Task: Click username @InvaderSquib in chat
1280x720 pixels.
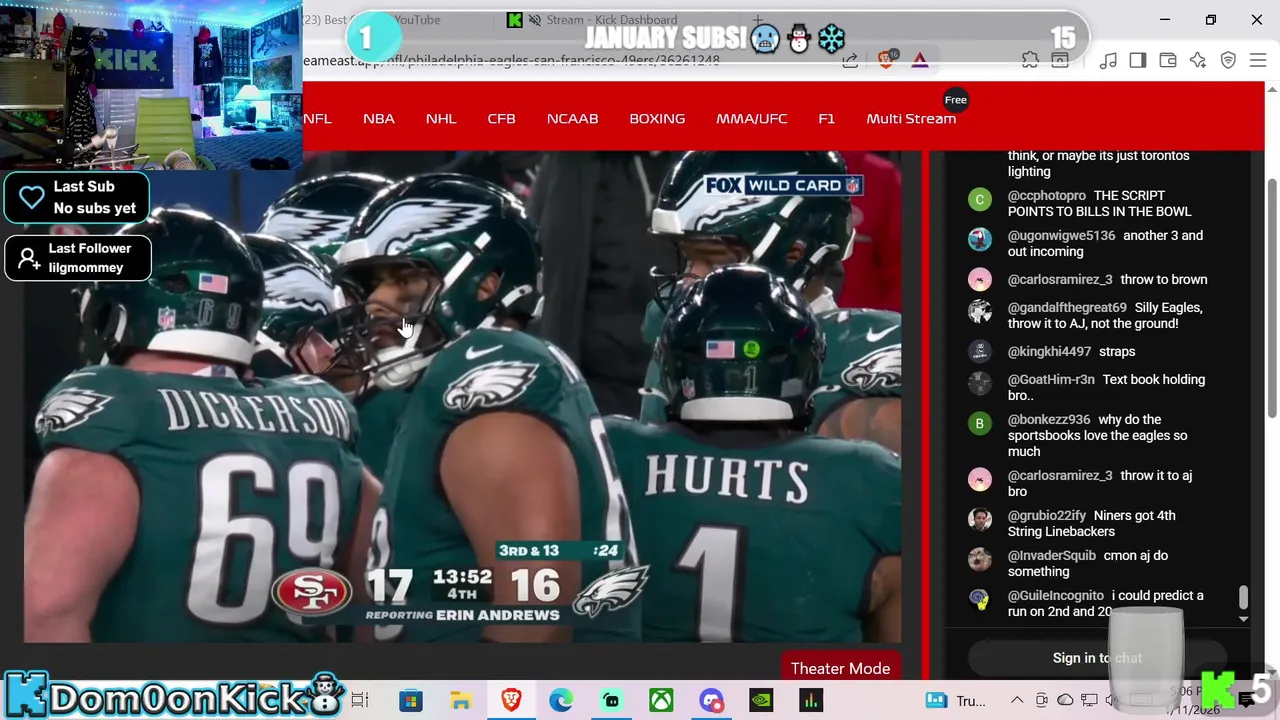Action: point(1052,555)
